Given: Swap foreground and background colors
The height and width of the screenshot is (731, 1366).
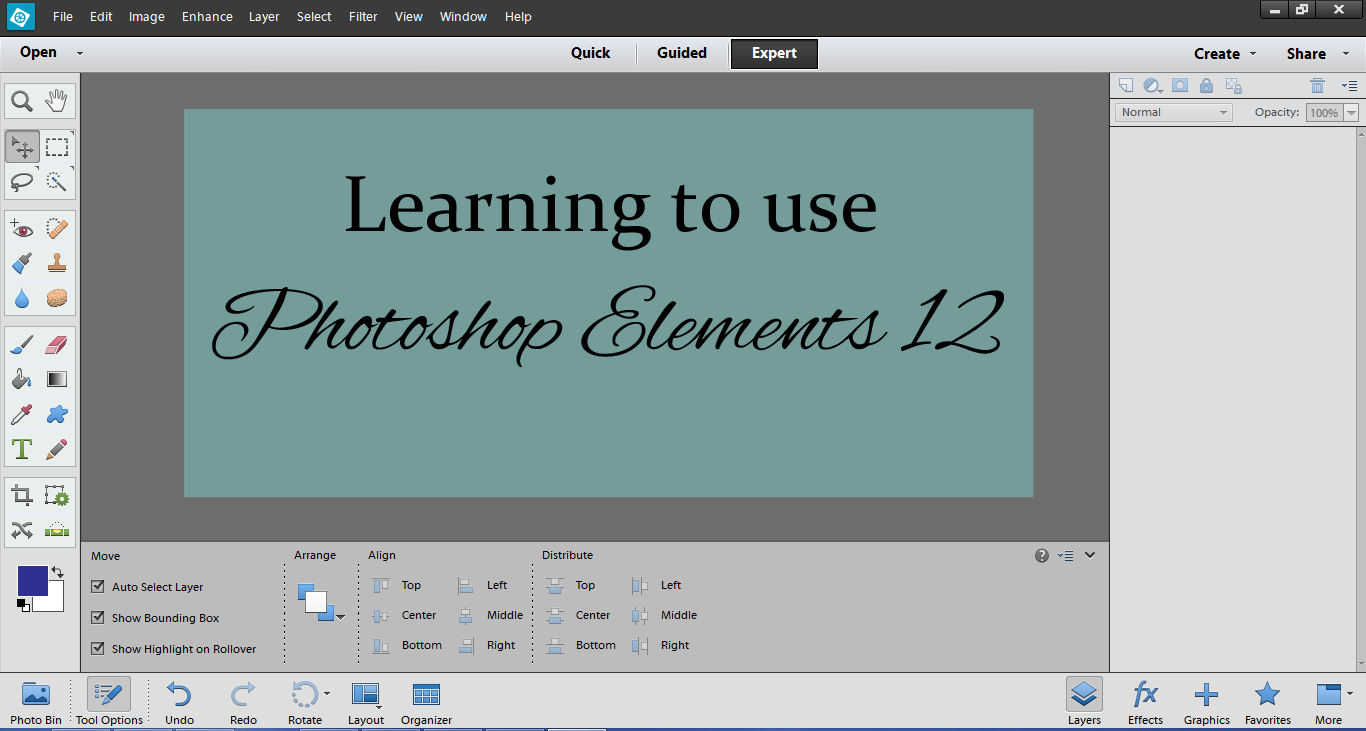Looking at the screenshot, I should tap(57, 572).
